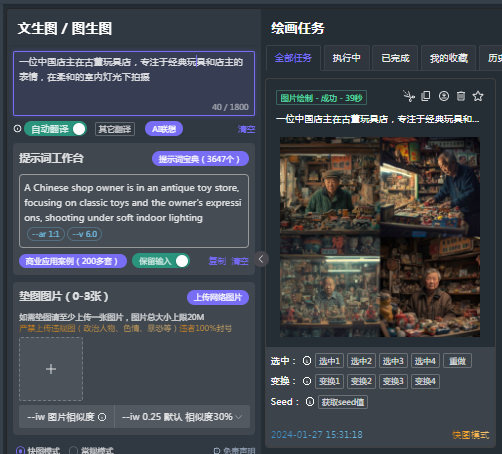Click the 变换3 button

[393, 381]
